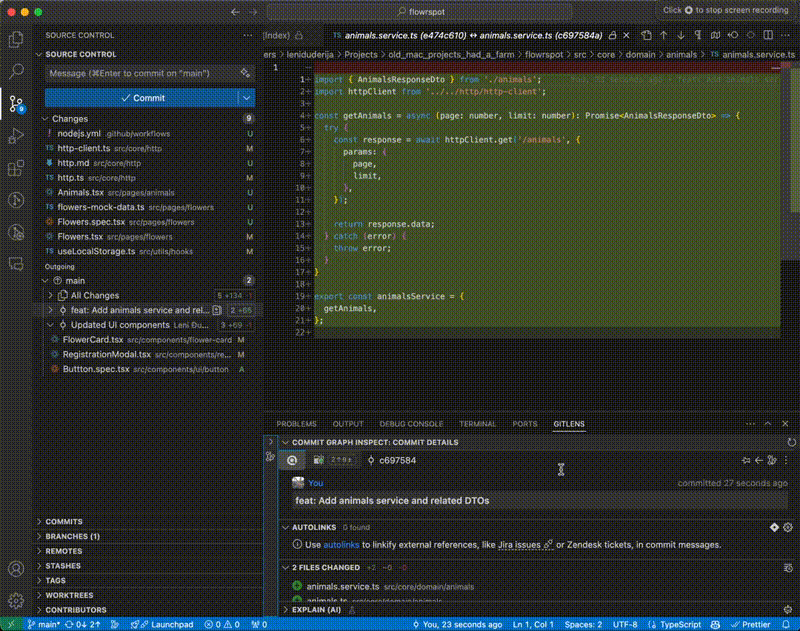Expand the COMMITS section
This screenshot has width=800, height=631.
pos(64,521)
